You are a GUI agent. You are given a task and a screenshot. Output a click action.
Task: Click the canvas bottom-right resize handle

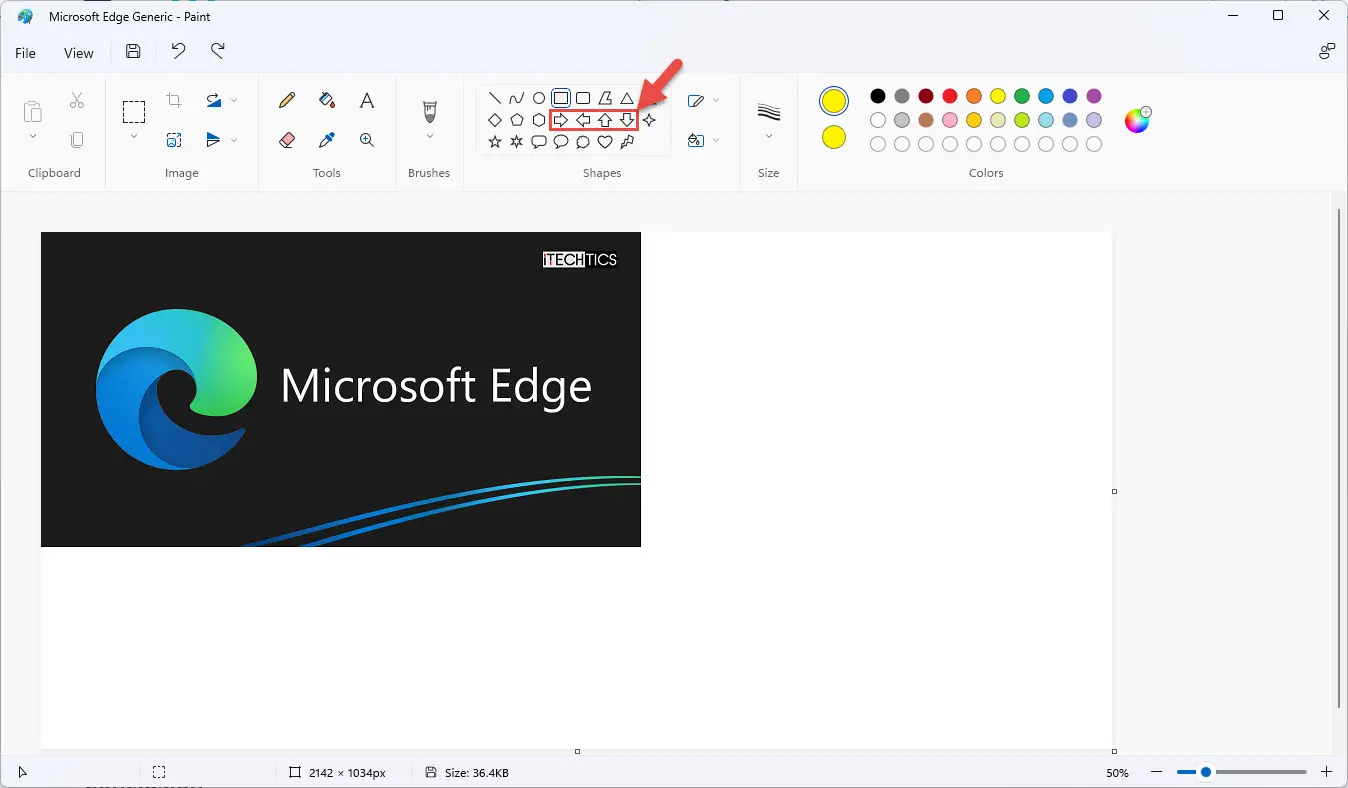tap(1114, 751)
